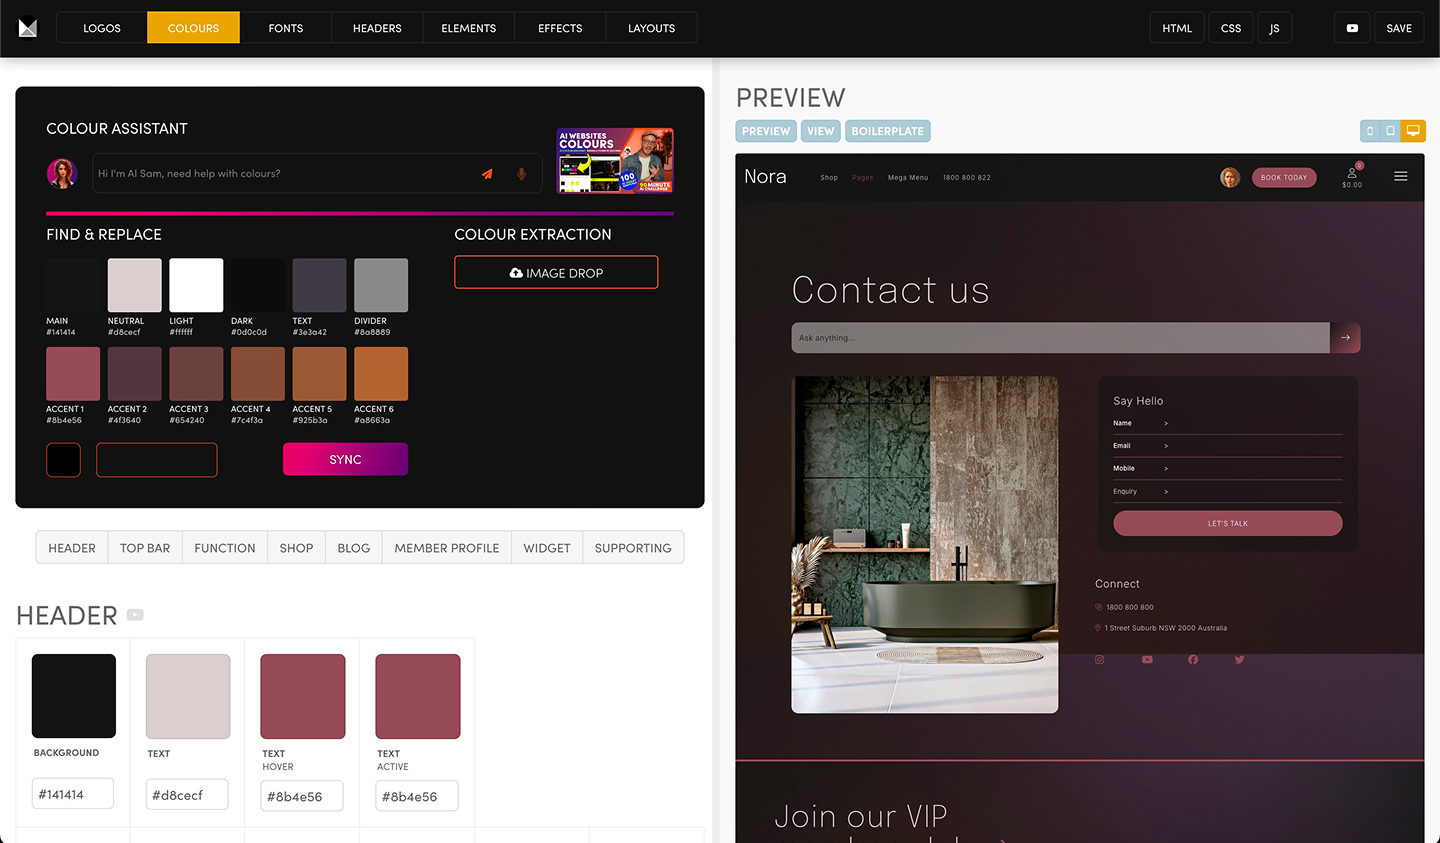Viewport: 1440px width, 843px height.
Task: Click the Facebook icon in preview footer
Action: click(x=1193, y=660)
